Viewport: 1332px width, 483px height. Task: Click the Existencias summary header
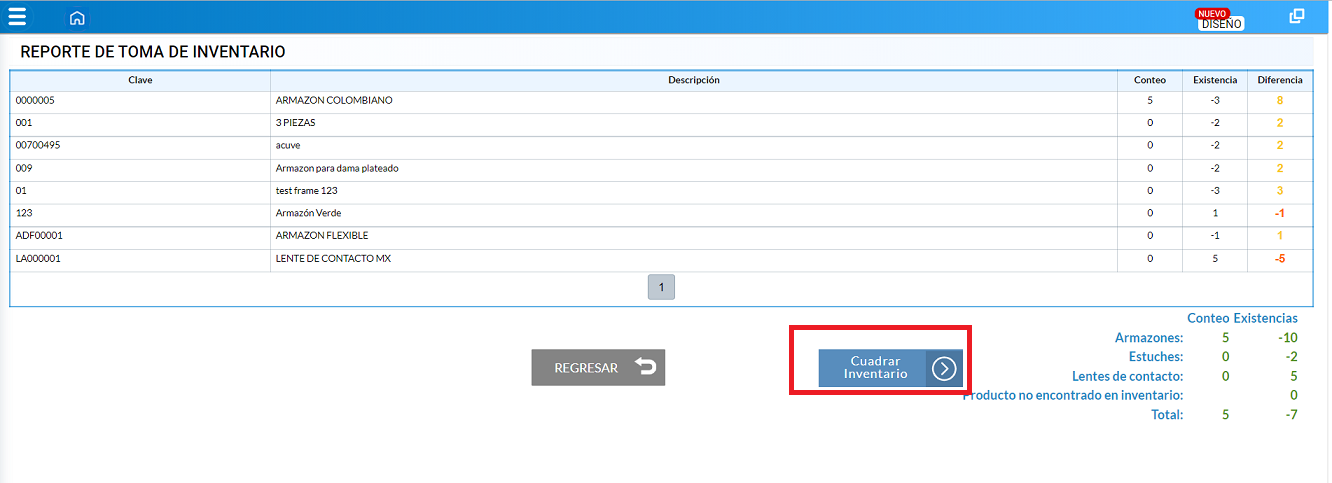click(1266, 318)
